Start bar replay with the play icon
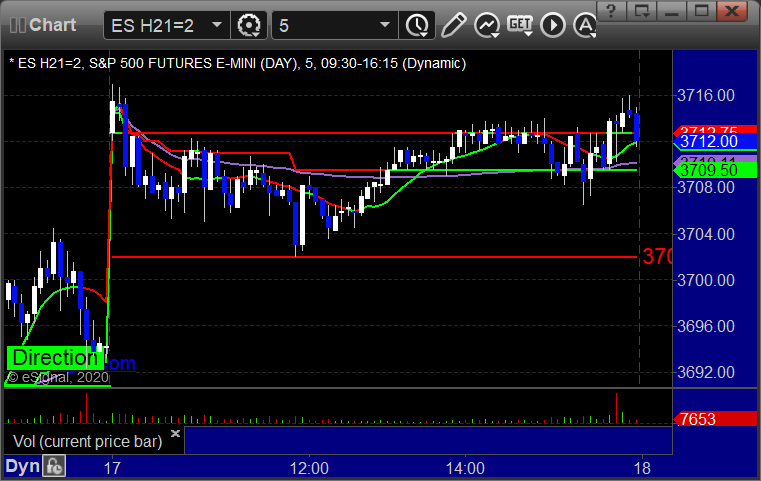The image size is (761, 481). point(553,25)
